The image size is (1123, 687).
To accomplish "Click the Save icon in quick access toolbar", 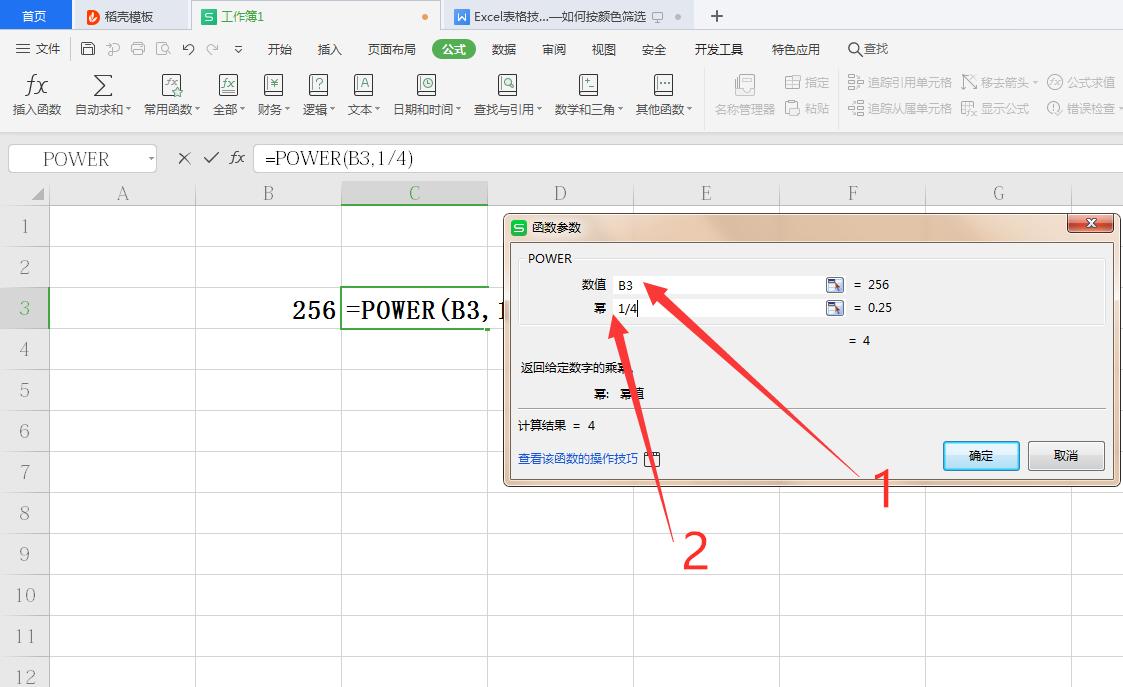I will (x=87, y=48).
